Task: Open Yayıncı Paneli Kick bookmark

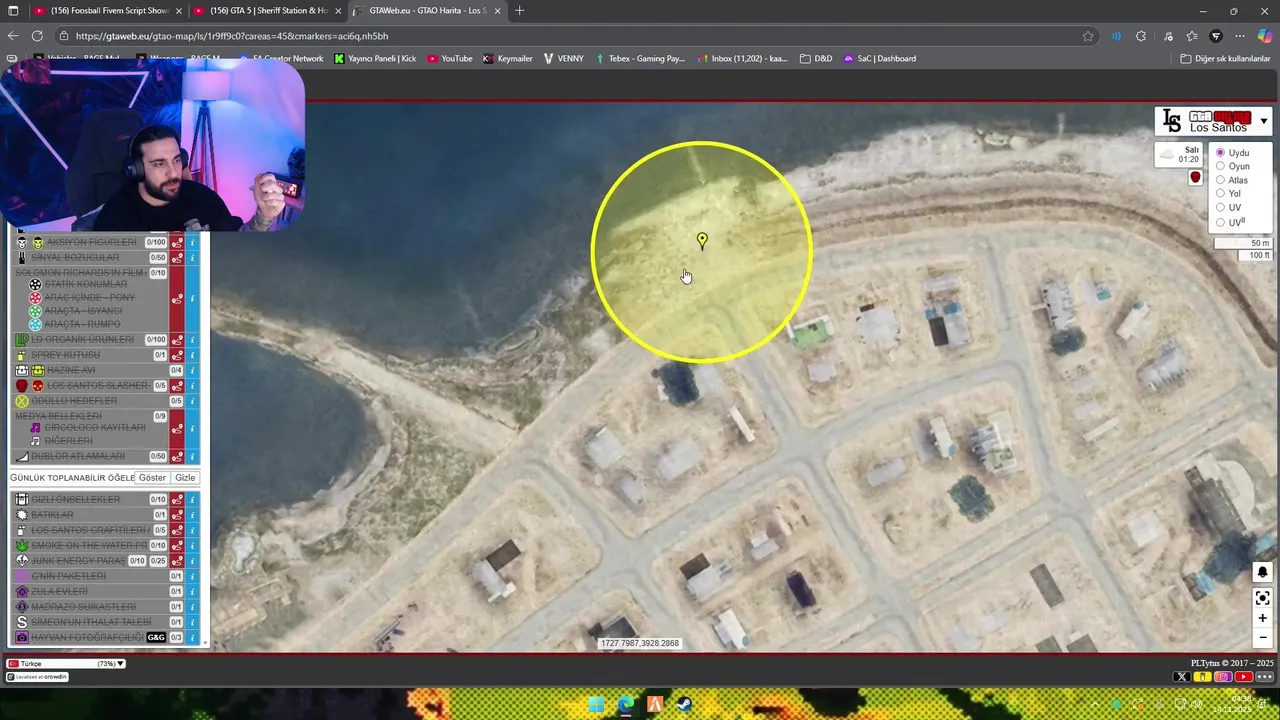Action: tap(375, 59)
